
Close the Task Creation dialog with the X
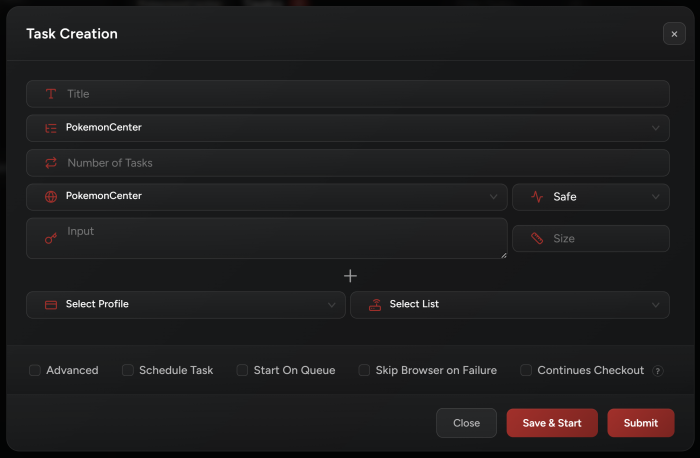tap(674, 34)
